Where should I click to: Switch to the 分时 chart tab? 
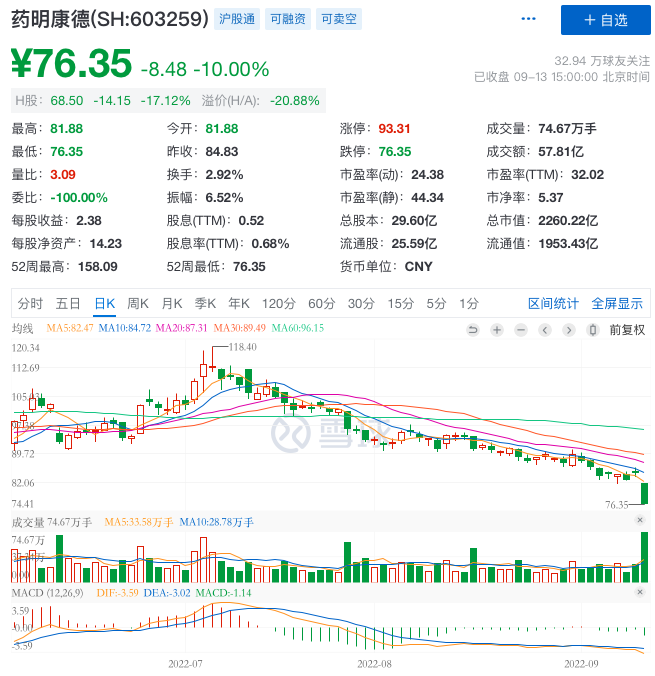pyautogui.click(x=30, y=304)
